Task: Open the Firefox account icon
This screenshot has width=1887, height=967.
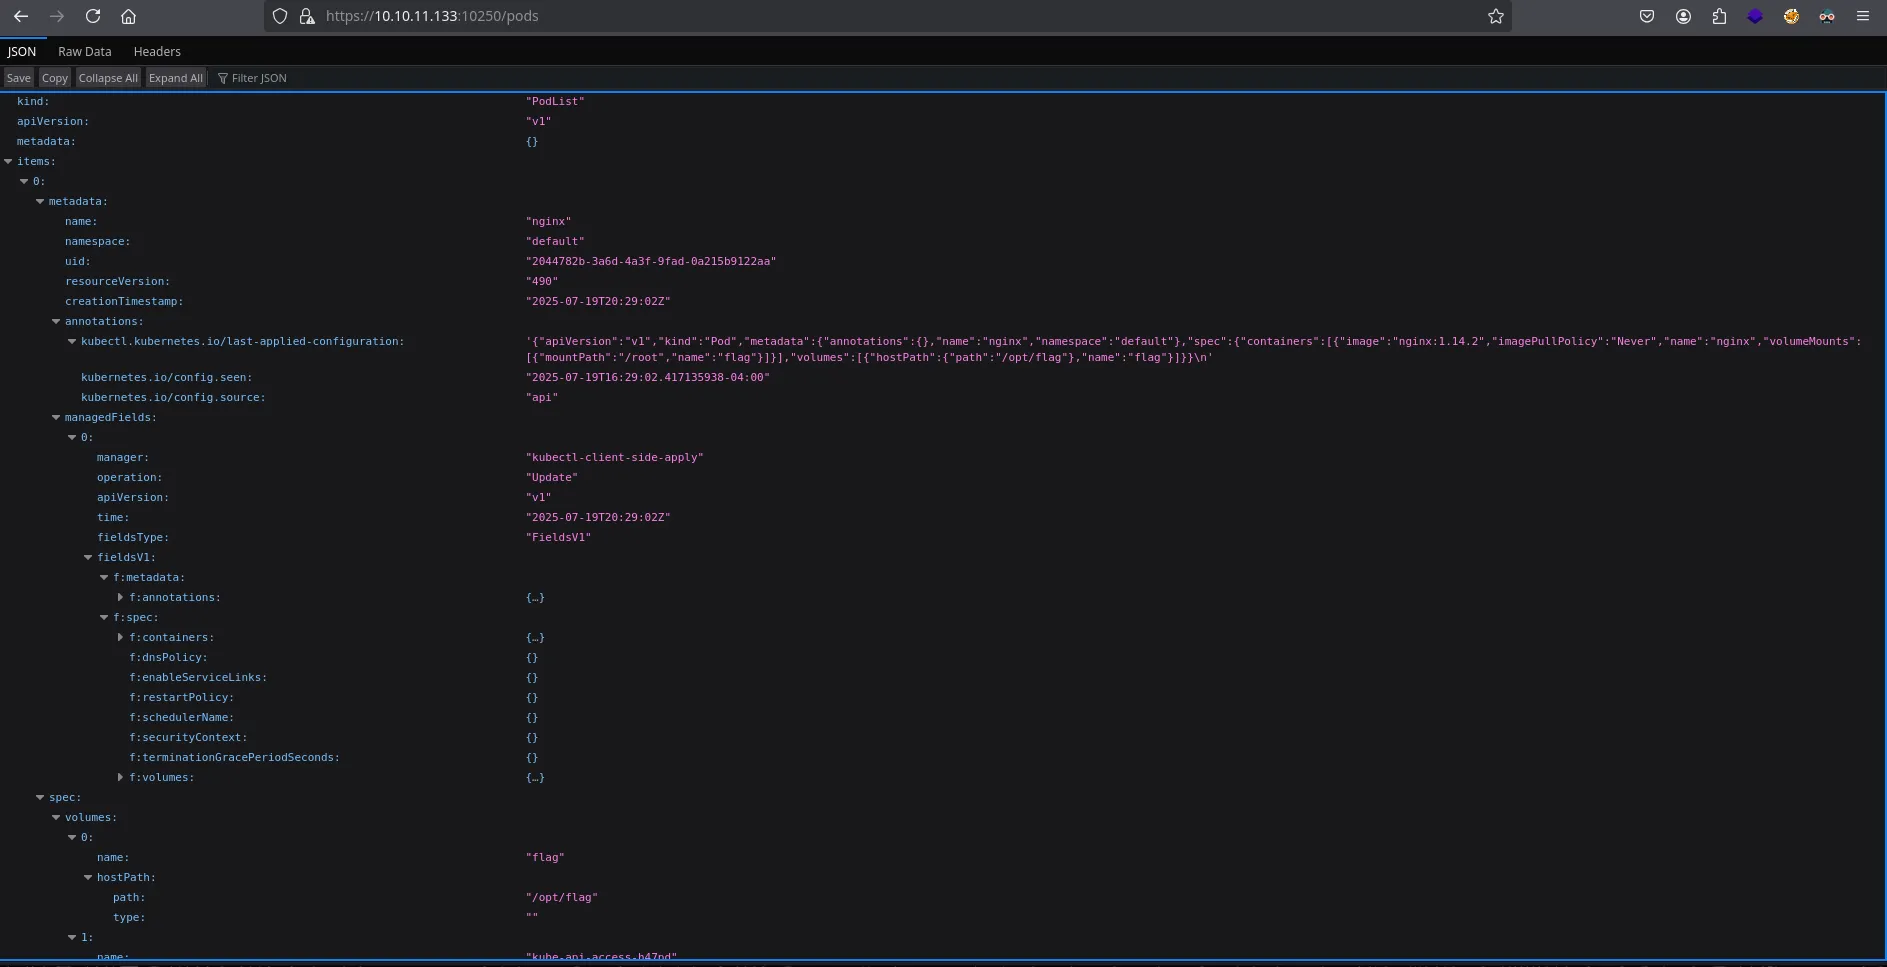Action: [x=1683, y=16]
